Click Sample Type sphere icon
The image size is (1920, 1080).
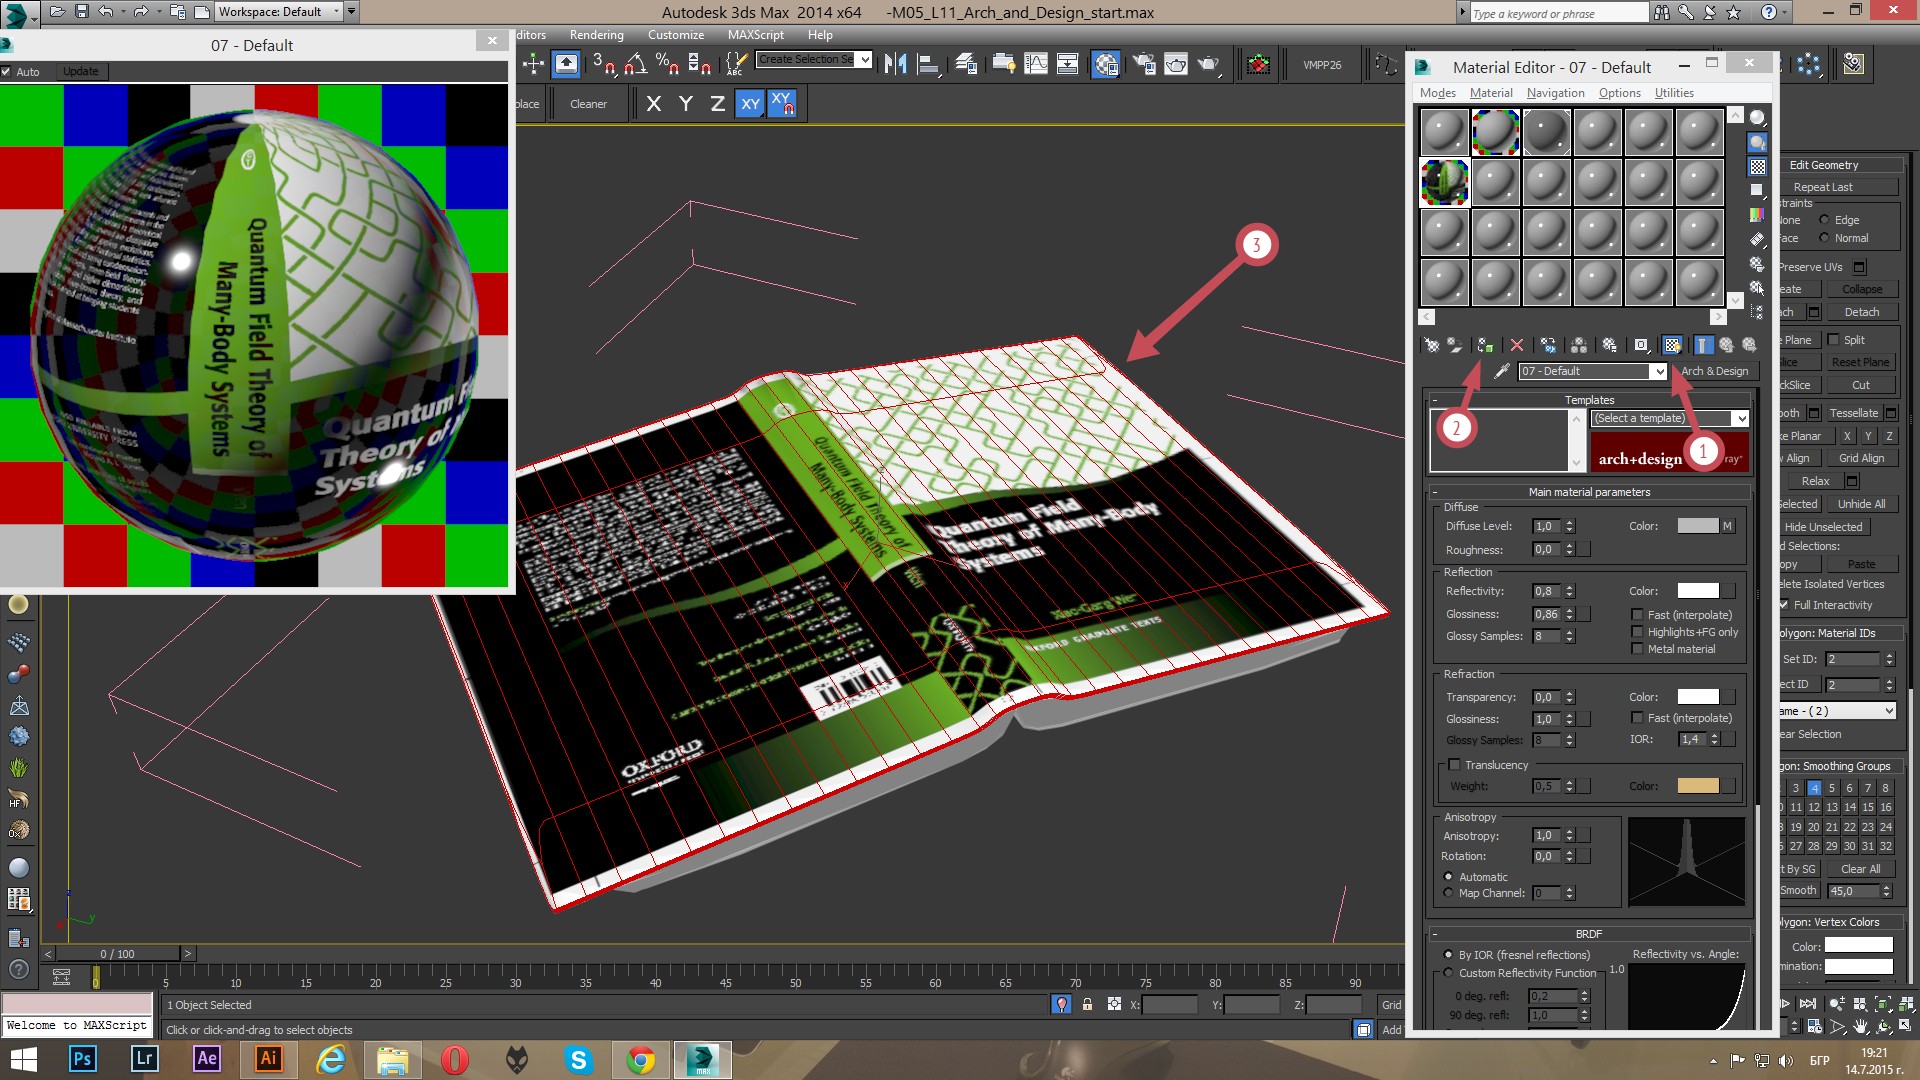1757,118
